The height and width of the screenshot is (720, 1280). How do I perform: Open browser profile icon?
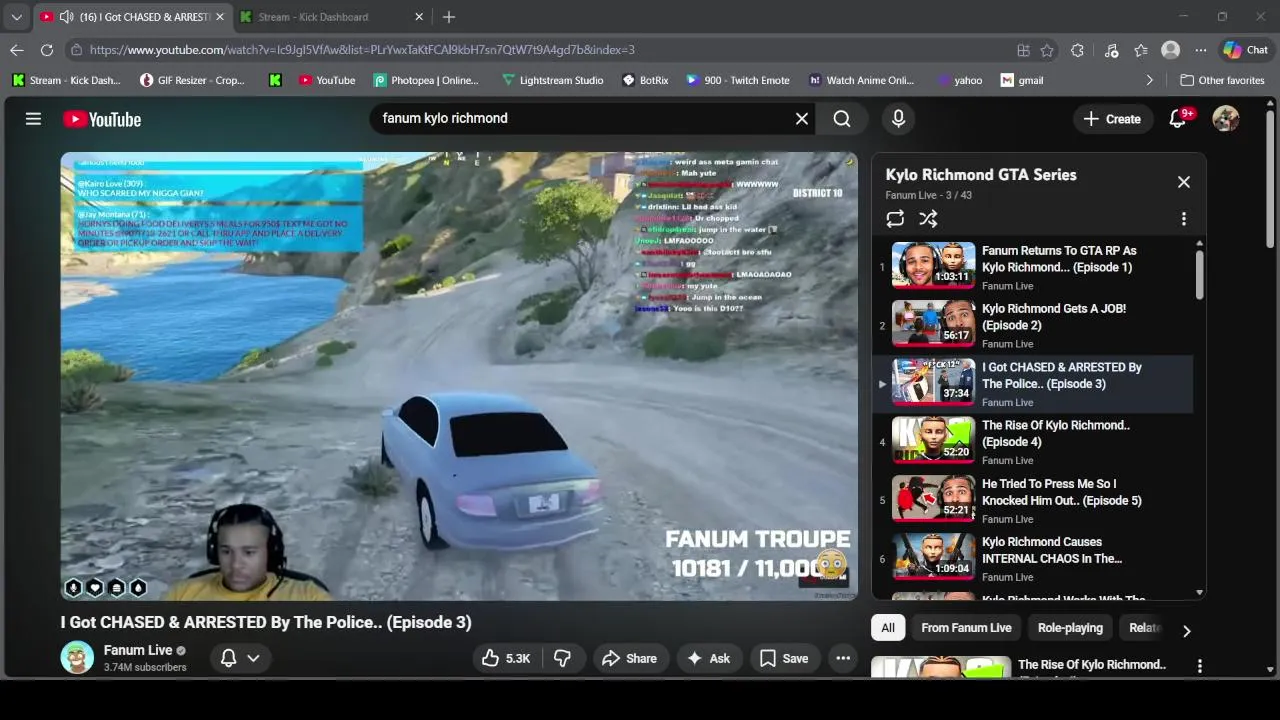click(x=1170, y=50)
